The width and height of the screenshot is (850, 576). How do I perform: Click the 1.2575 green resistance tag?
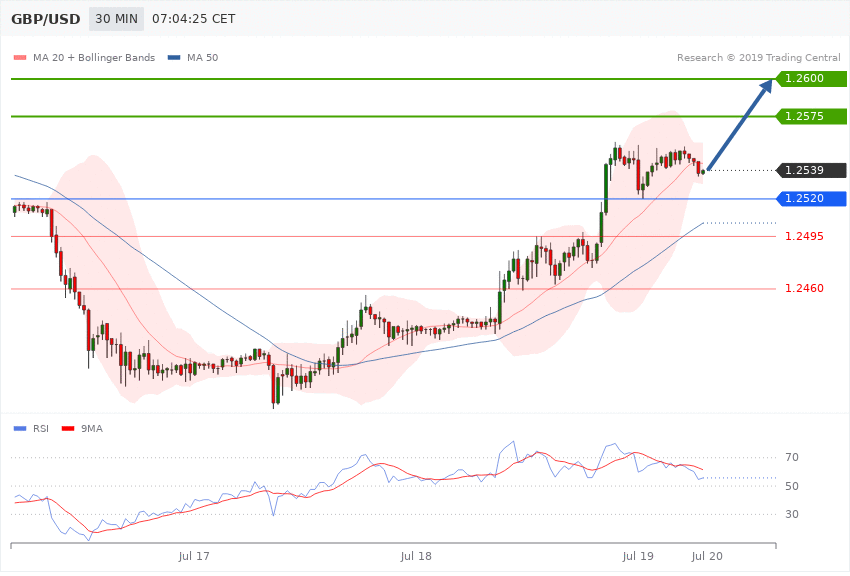812,116
